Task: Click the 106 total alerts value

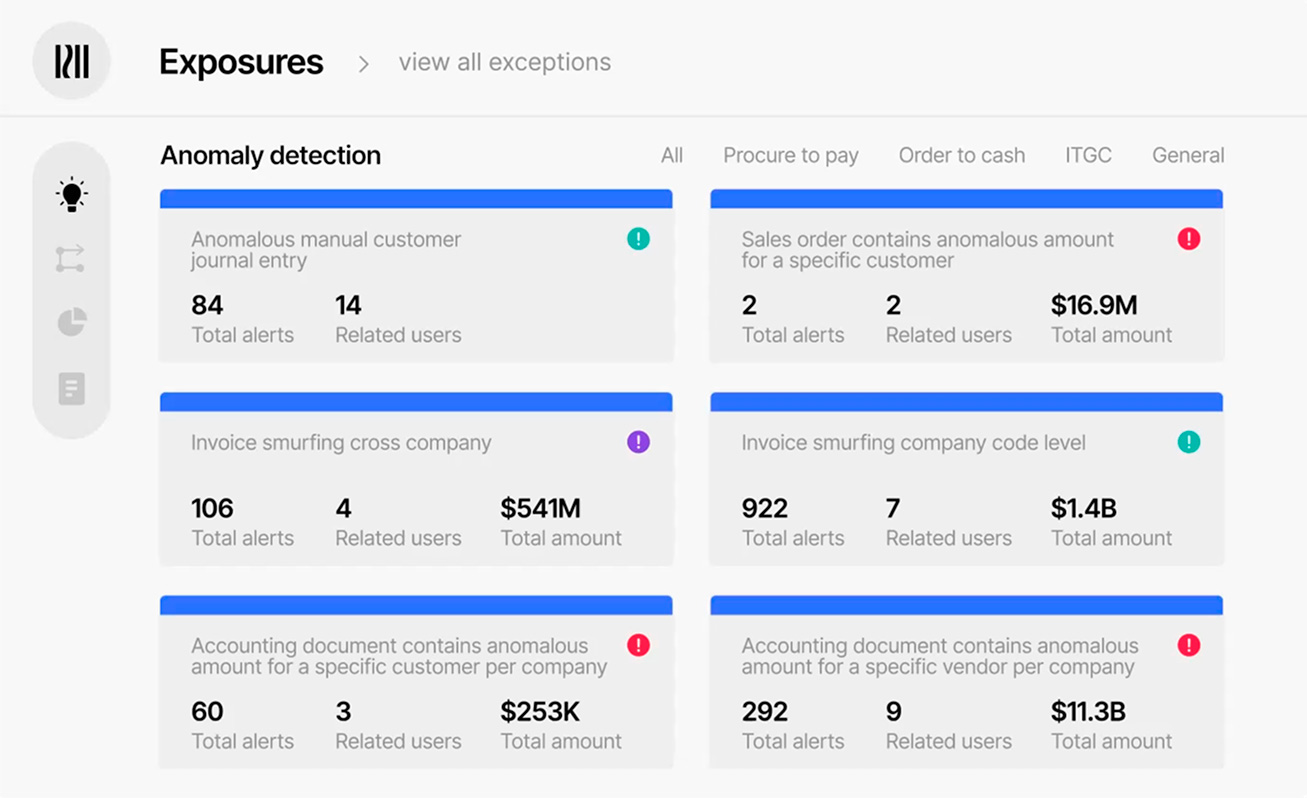Action: (212, 508)
